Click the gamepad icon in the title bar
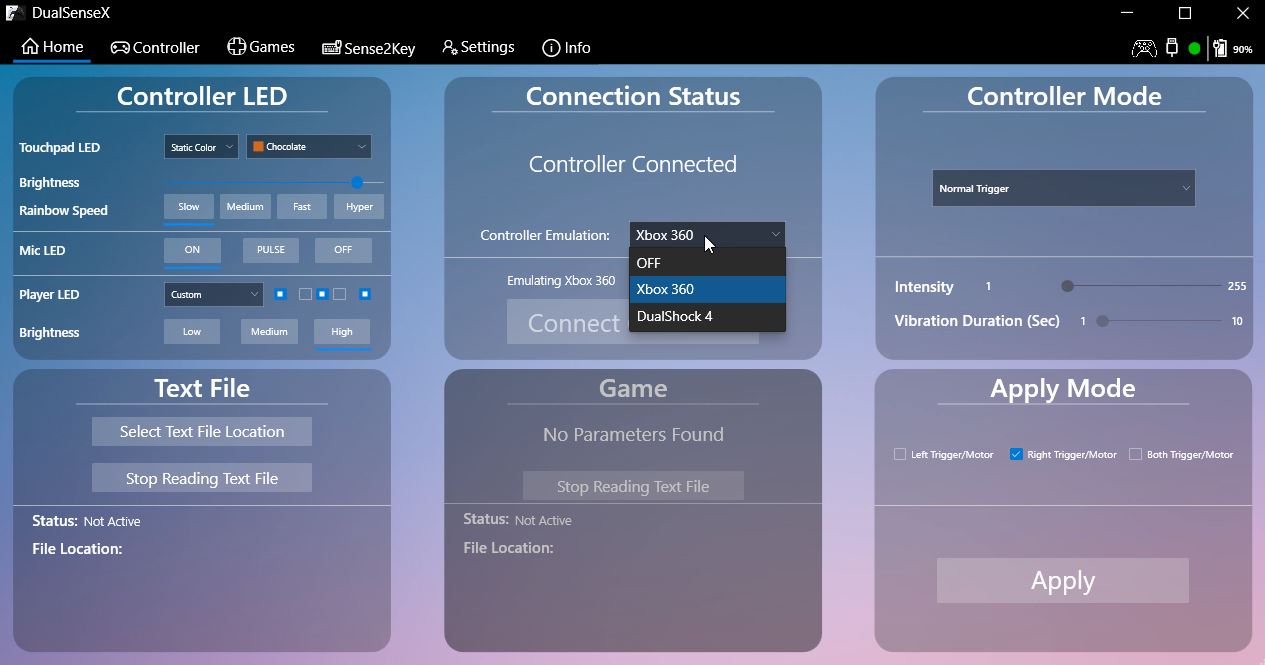The image size is (1265, 665). 1143,47
